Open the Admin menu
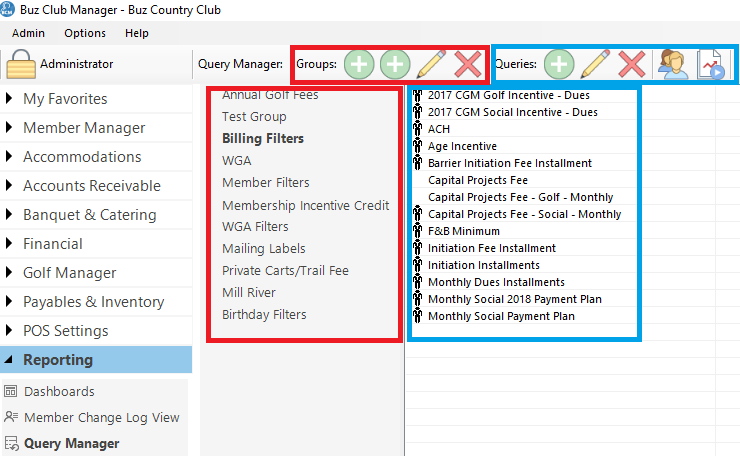The image size is (740, 456). coord(29,33)
